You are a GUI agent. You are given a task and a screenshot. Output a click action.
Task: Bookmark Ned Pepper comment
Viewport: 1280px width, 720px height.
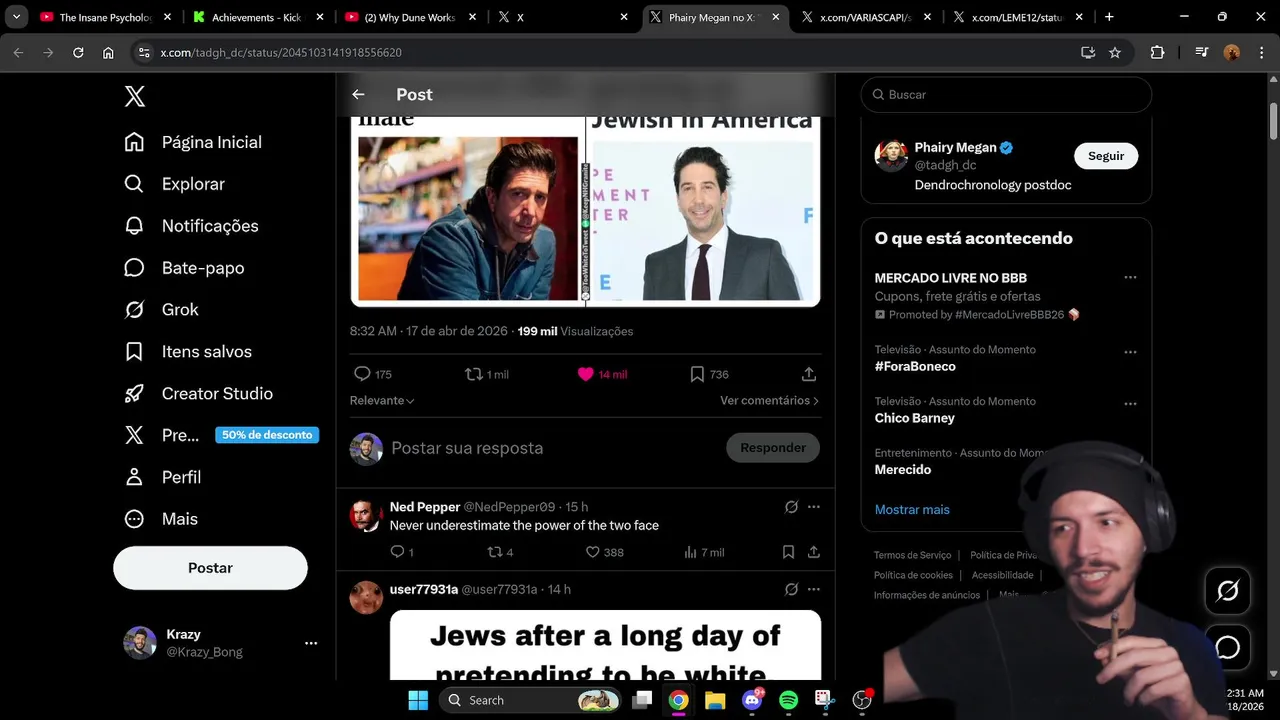point(788,552)
